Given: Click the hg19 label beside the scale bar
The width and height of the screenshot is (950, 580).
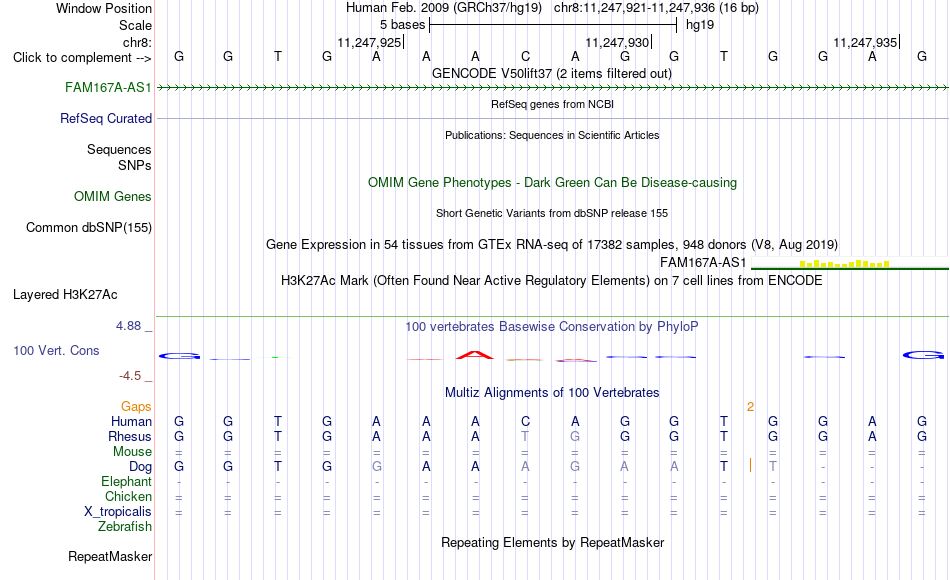Looking at the screenshot, I should [700, 25].
